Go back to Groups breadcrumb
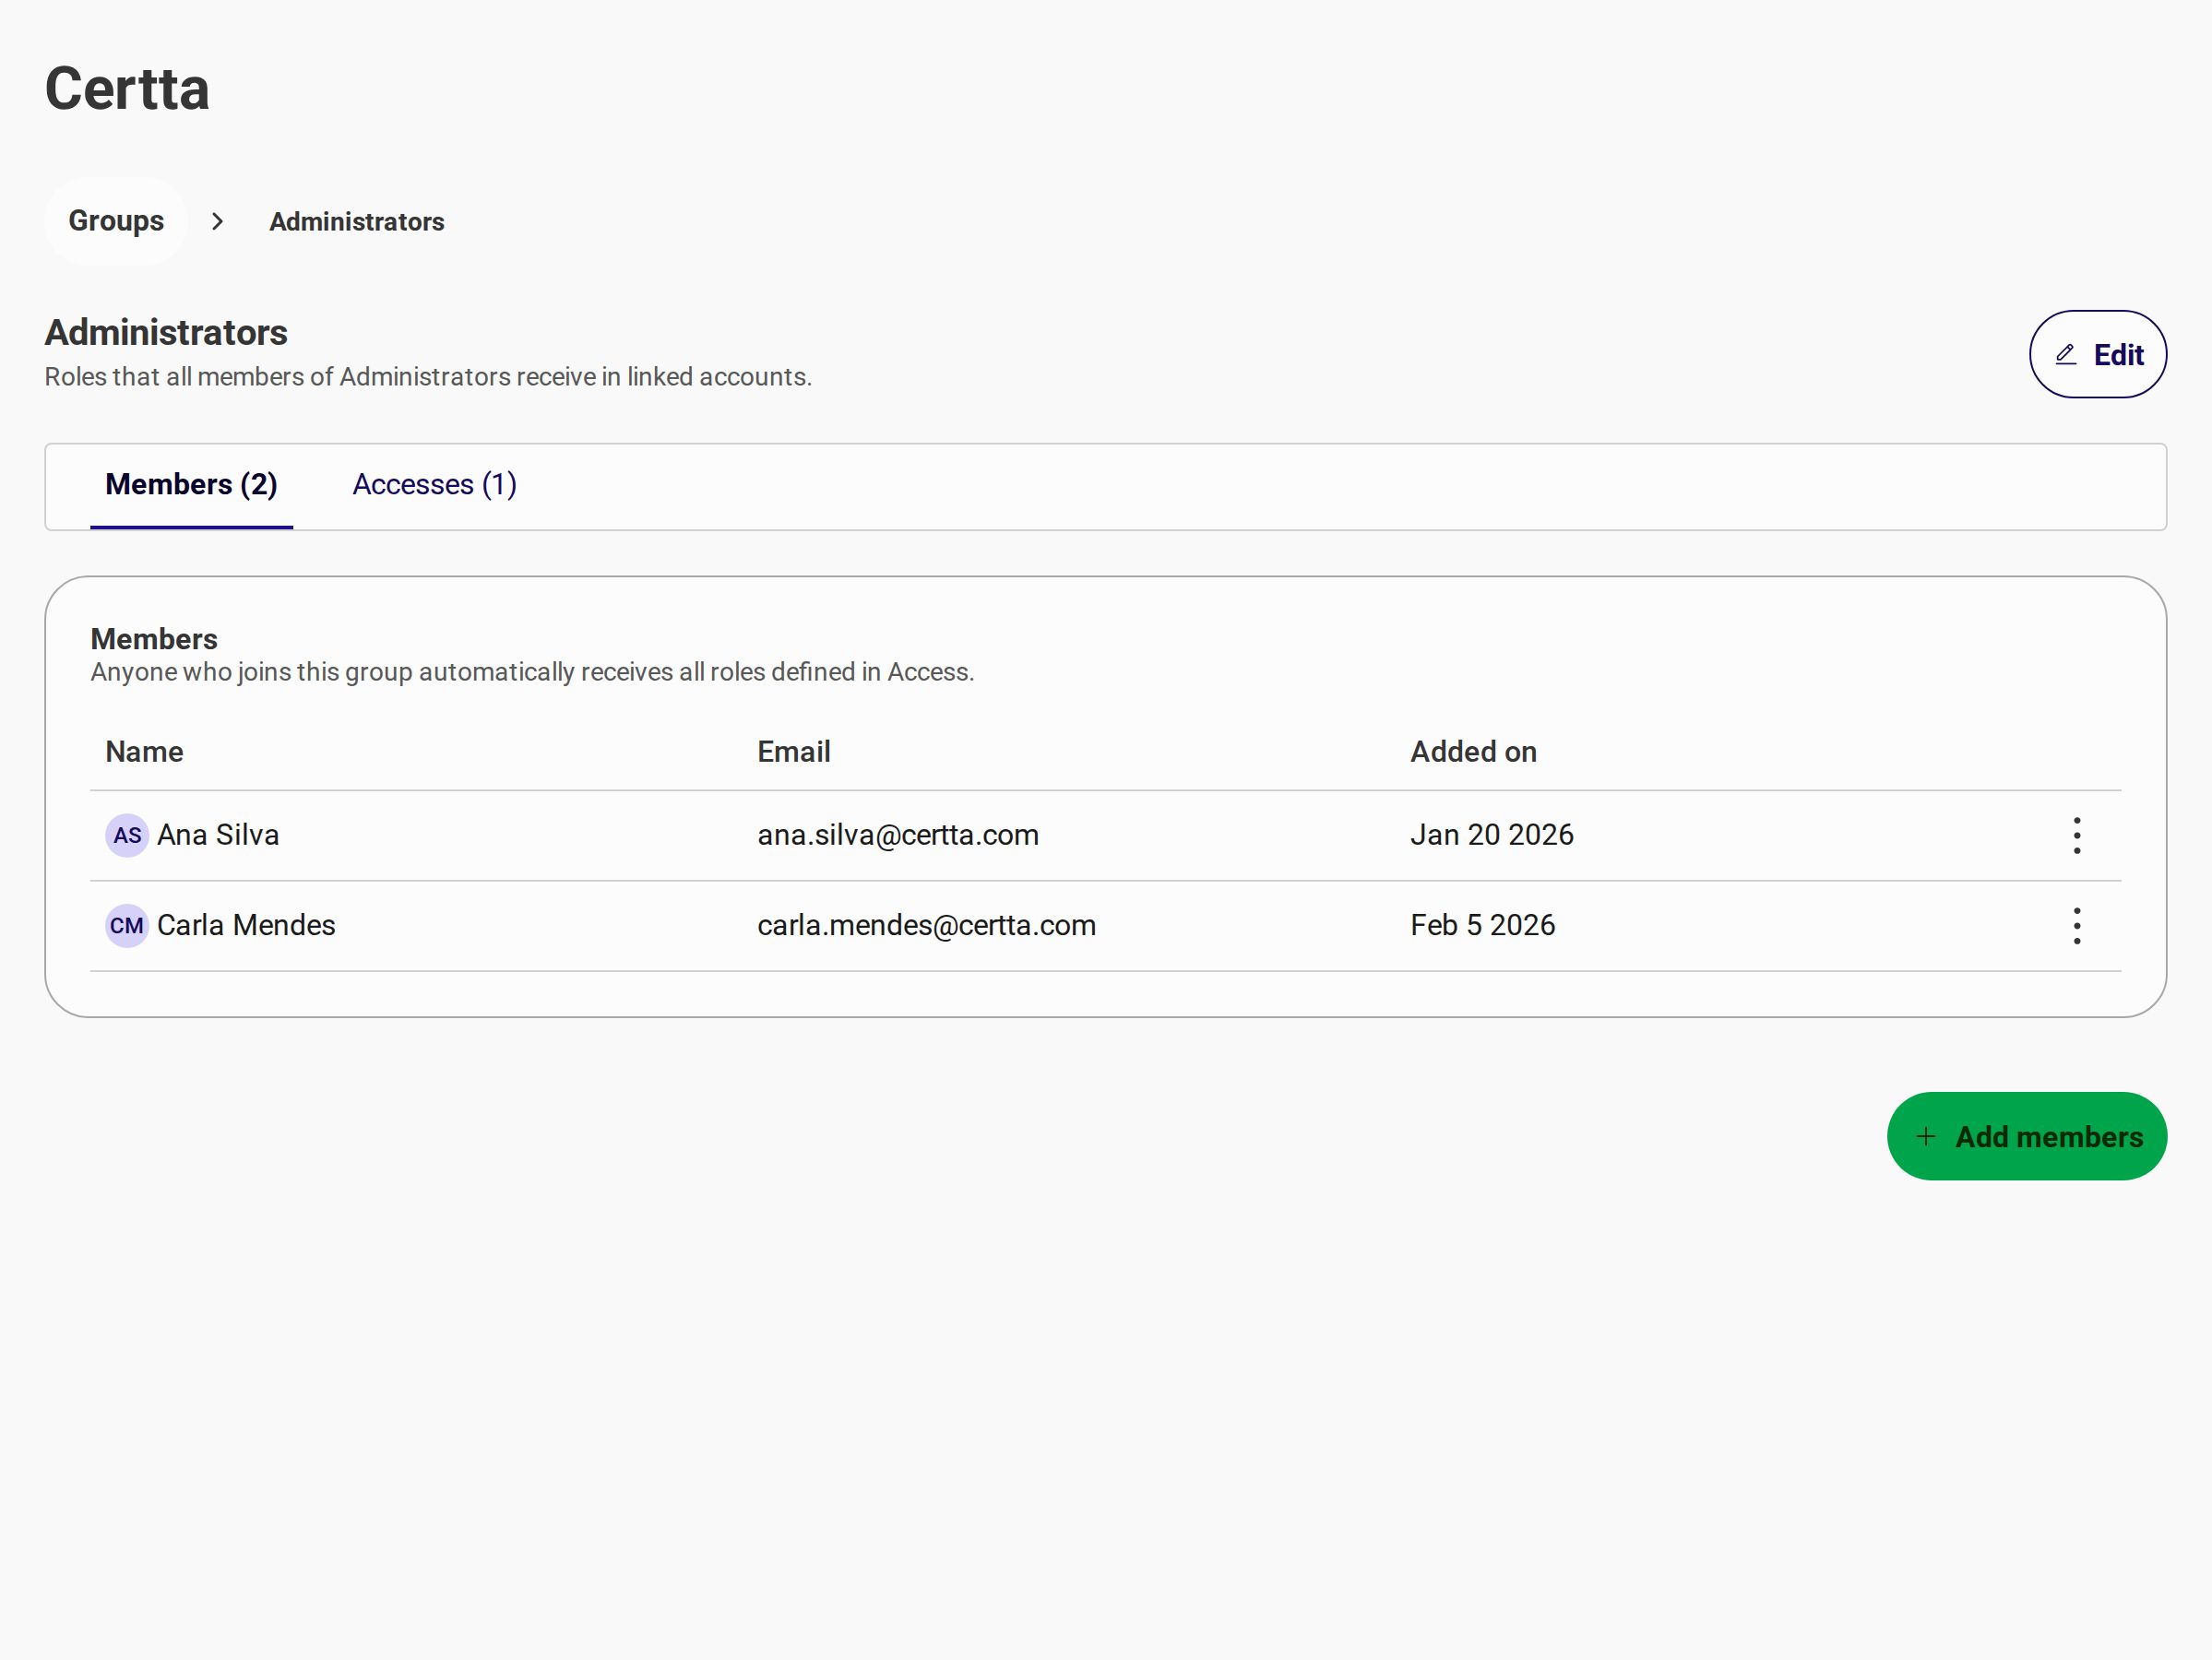The height and width of the screenshot is (1660, 2212). (x=116, y=221)
